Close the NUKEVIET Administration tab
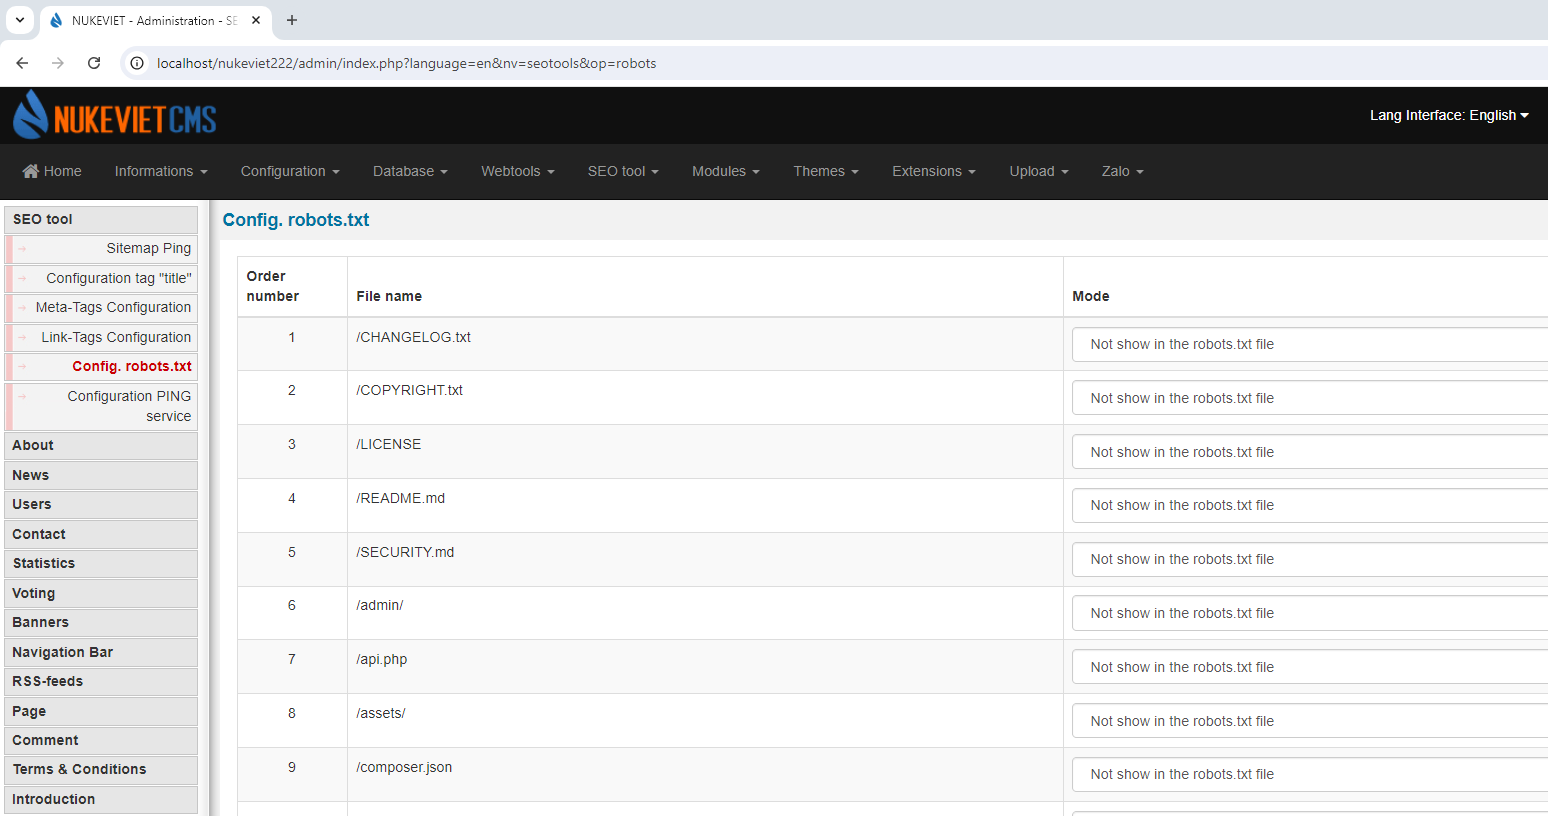This screenshot has width=1548, height=816. pos(256,20)
